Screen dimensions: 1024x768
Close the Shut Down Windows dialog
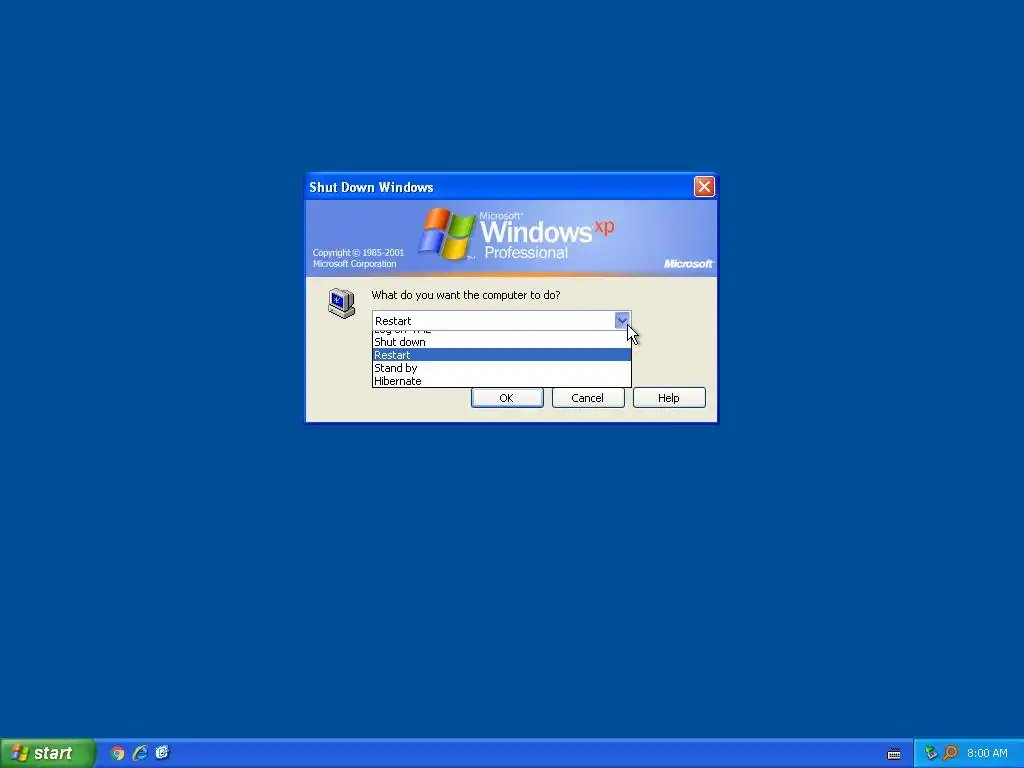tap(704, 187)
